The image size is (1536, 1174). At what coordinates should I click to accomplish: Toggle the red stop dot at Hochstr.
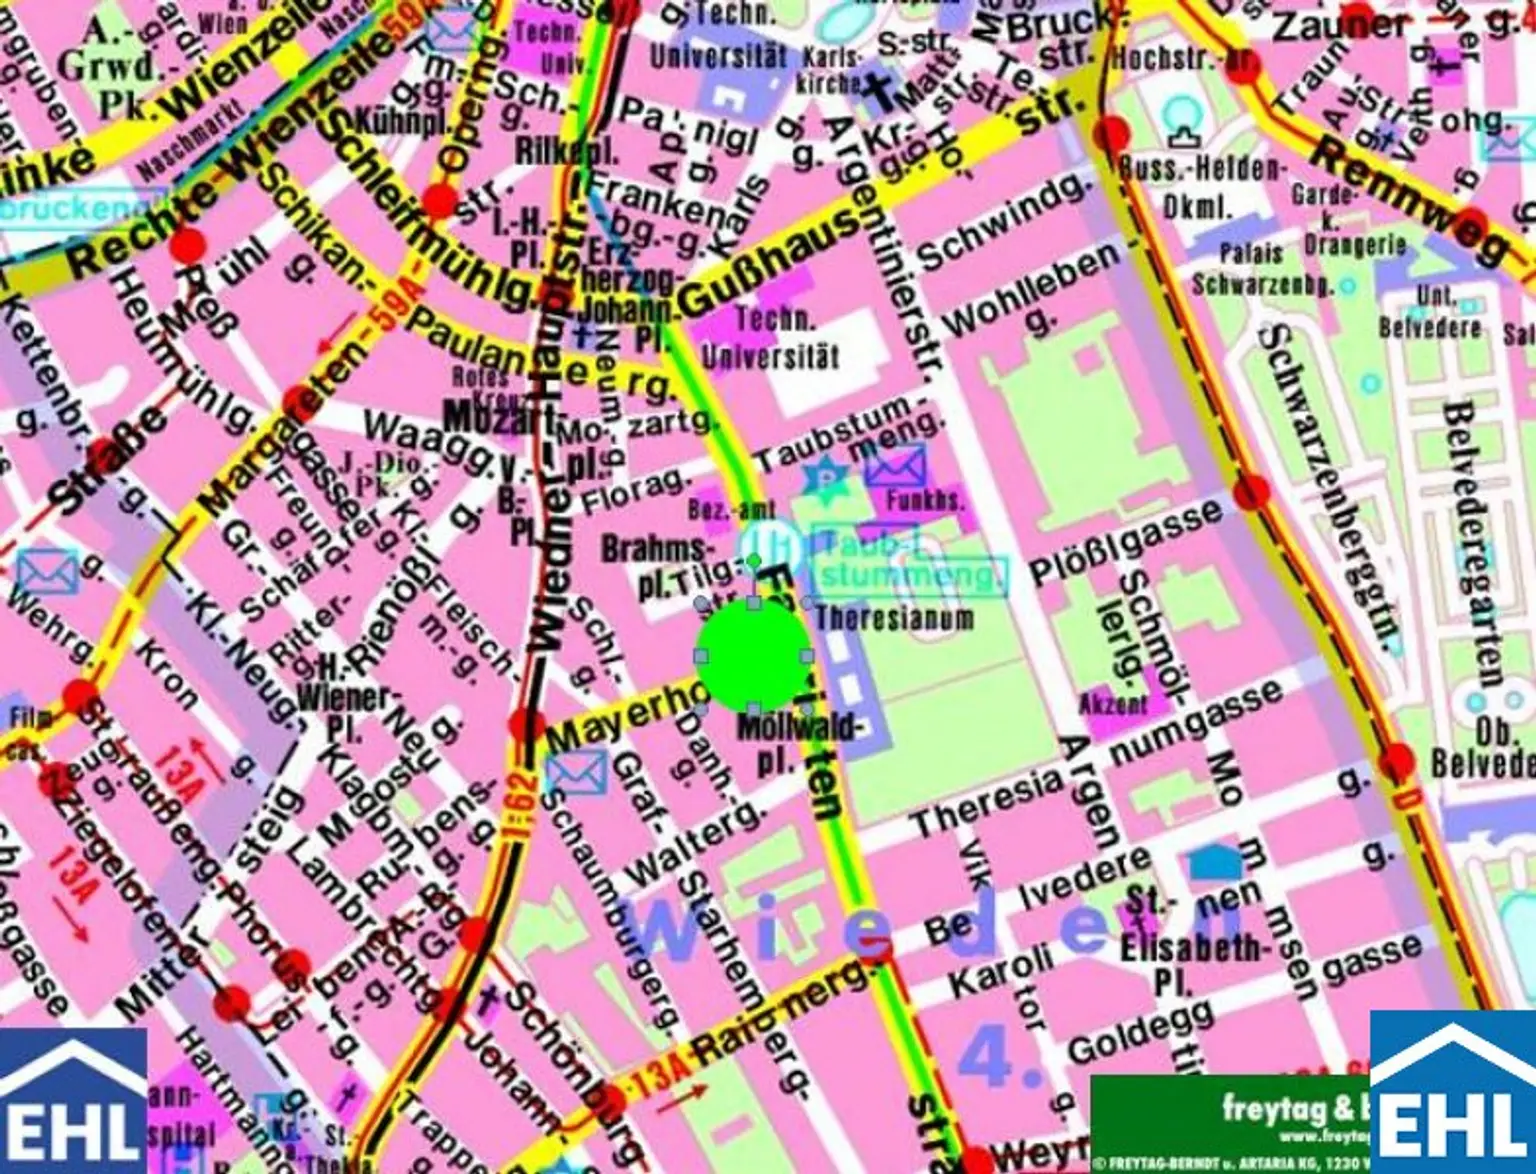click(x=1113, y=131)
